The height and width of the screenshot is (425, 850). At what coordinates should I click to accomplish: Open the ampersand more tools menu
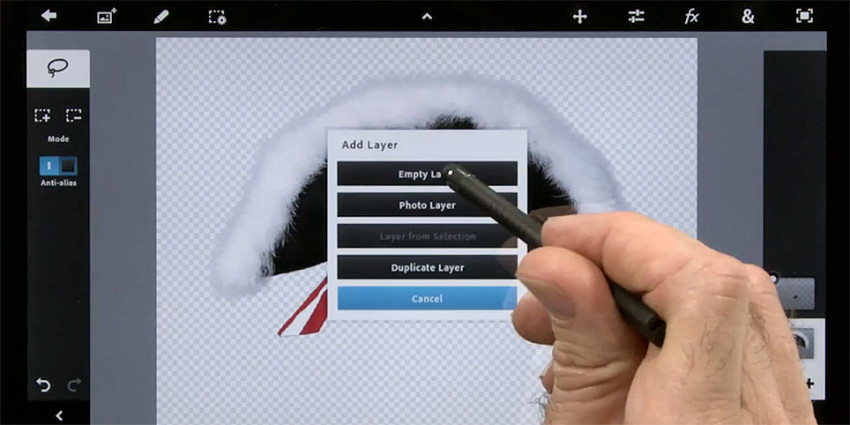pos(748,17)
